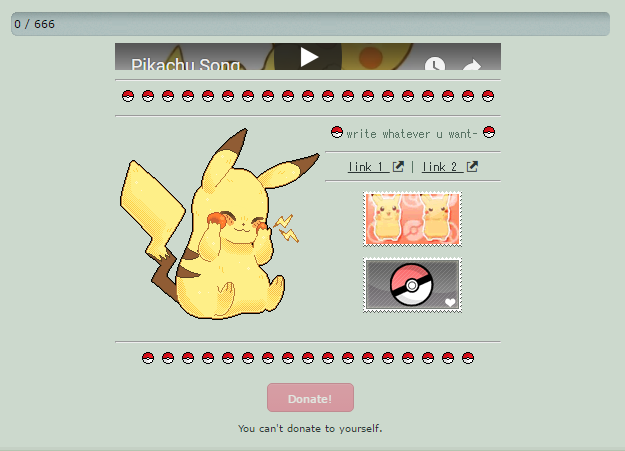Click the twin Pikachu stamp image

413,219
